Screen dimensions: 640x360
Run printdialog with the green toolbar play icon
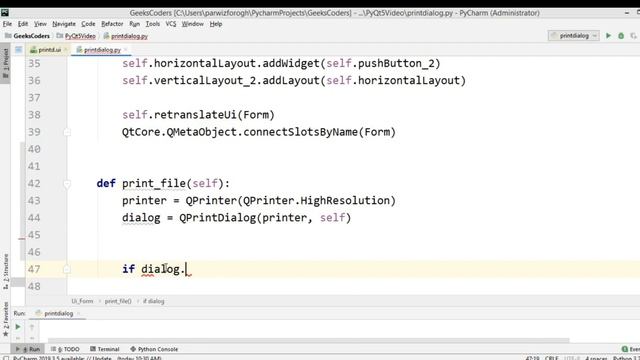[608, 36]
